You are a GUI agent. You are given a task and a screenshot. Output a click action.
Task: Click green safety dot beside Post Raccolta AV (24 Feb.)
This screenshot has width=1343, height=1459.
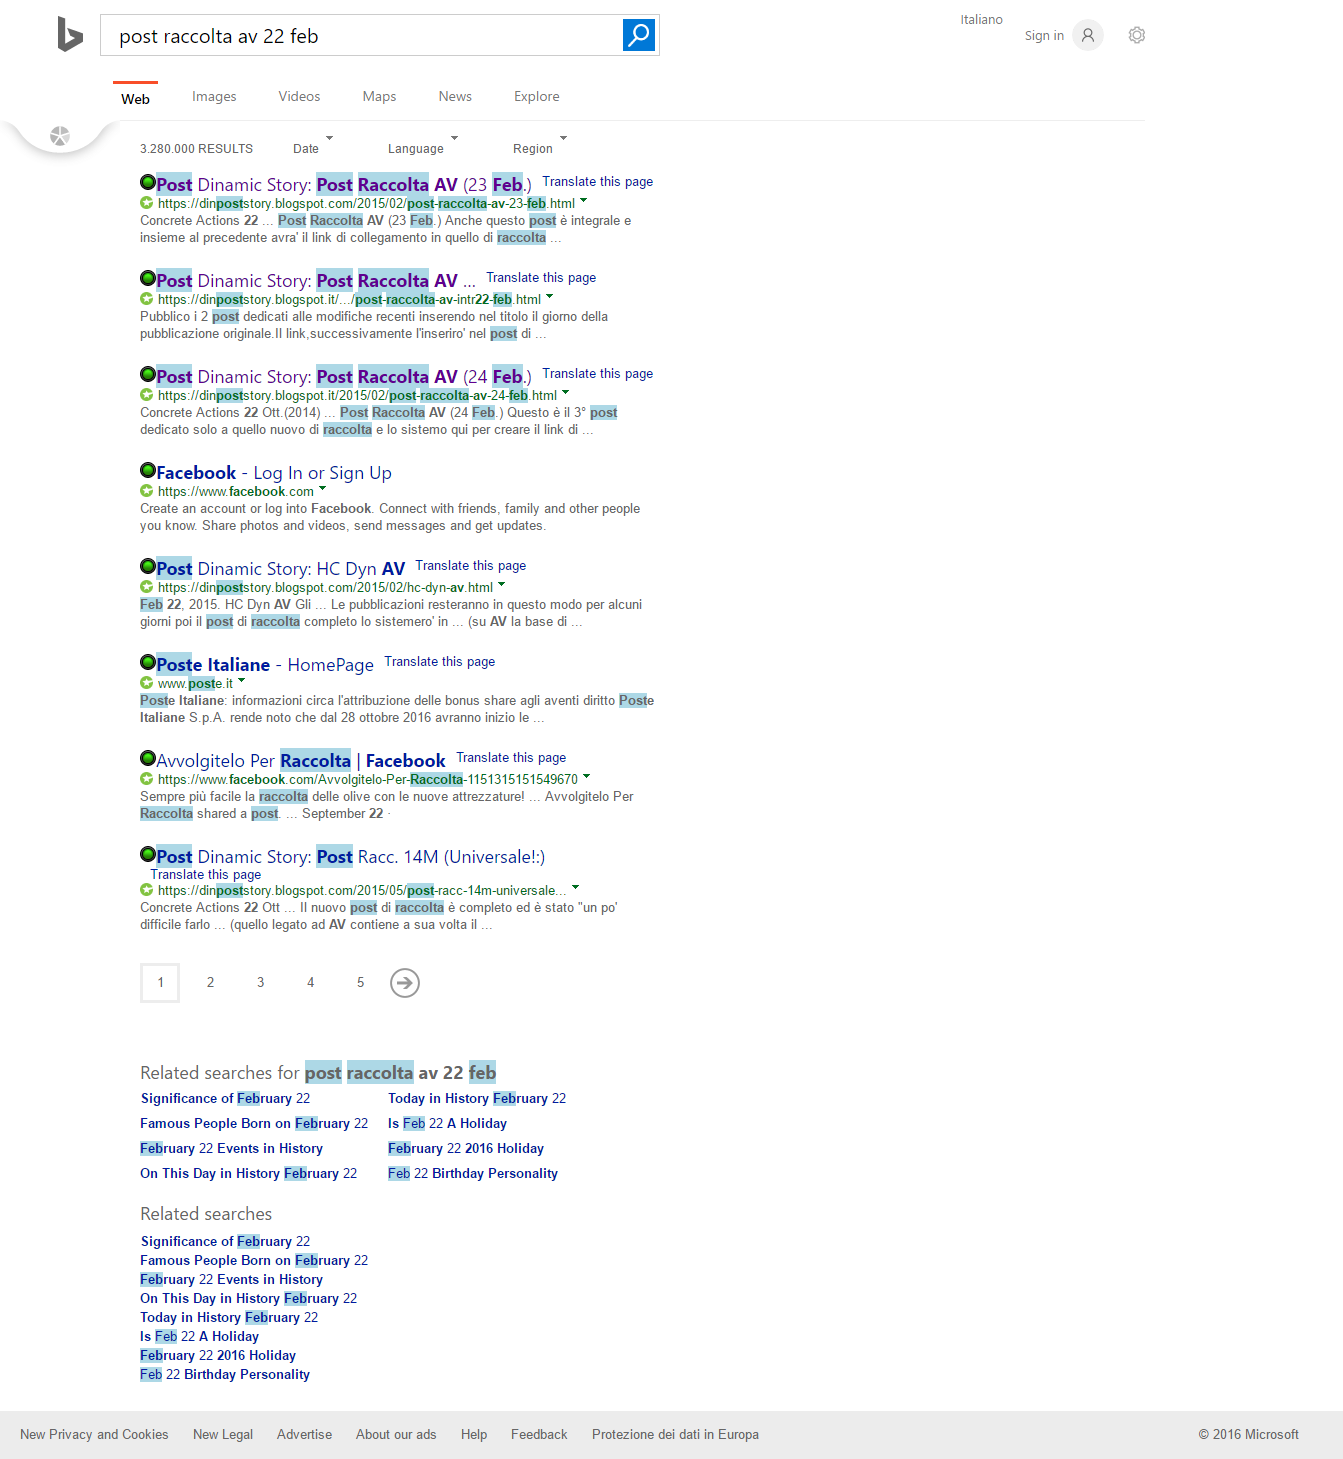148,374
